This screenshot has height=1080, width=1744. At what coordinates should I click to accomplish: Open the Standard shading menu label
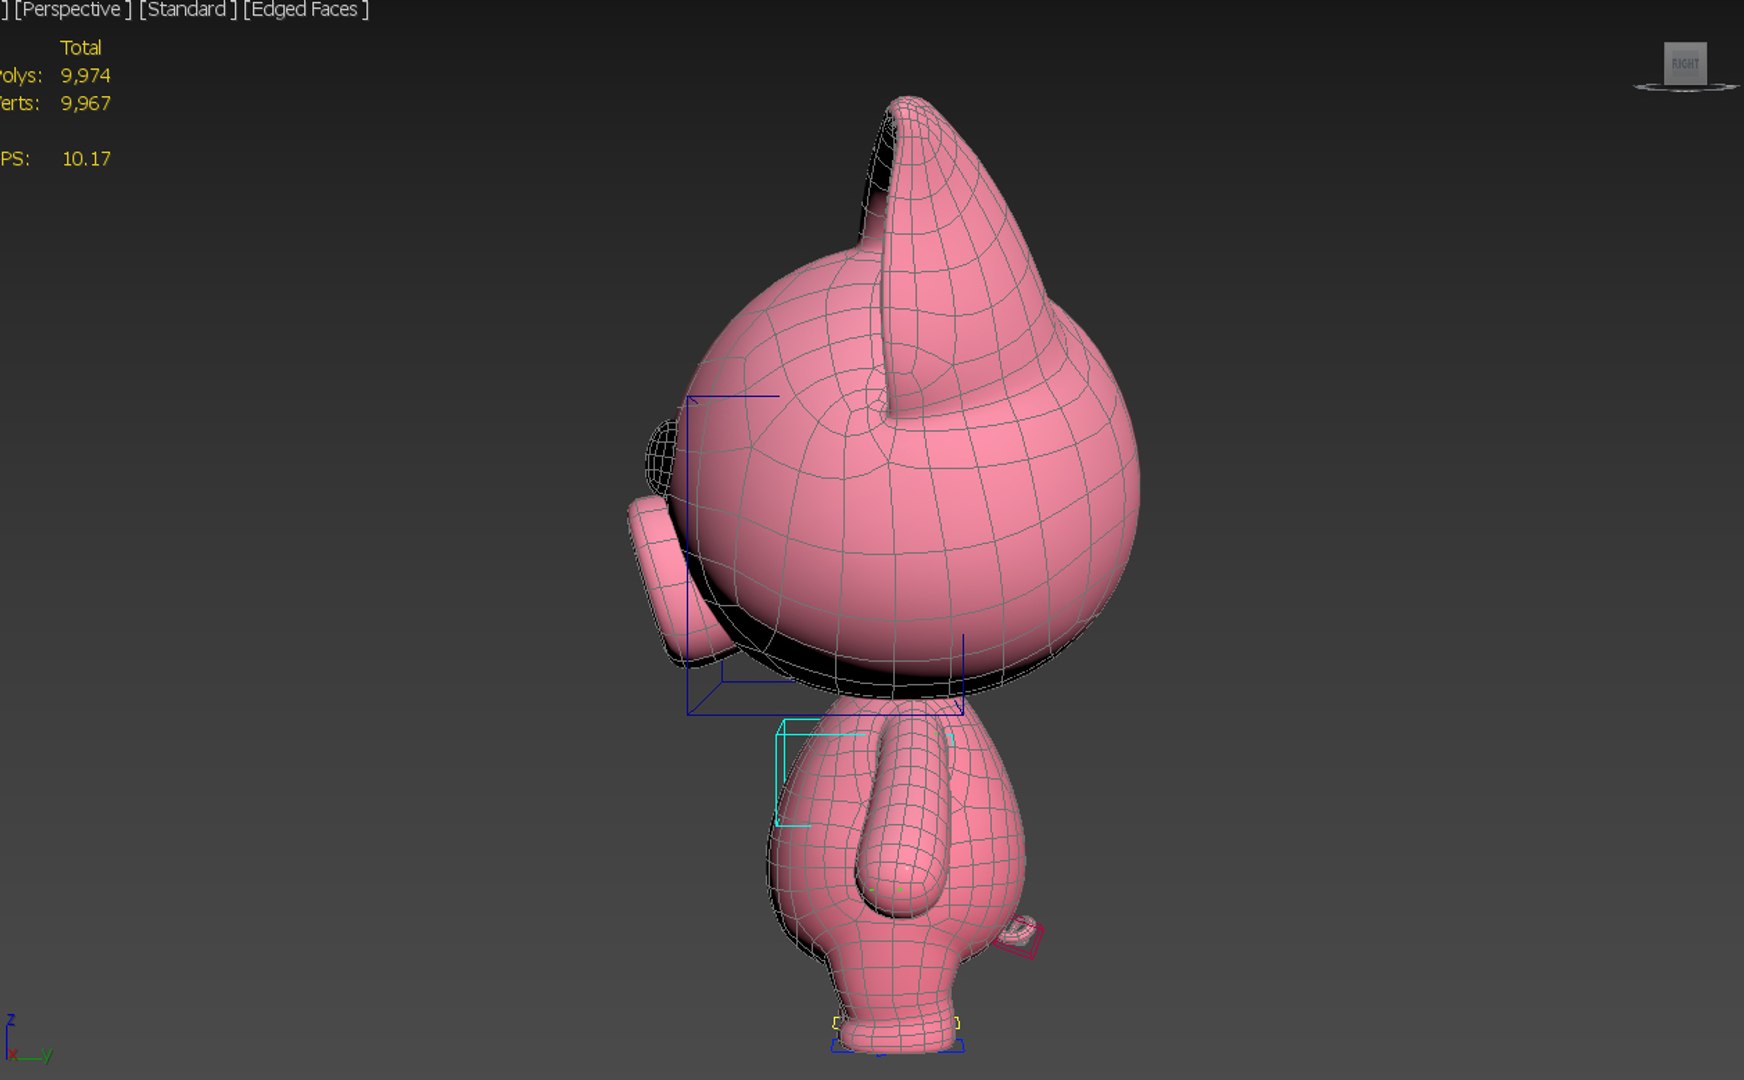(187, 10)
